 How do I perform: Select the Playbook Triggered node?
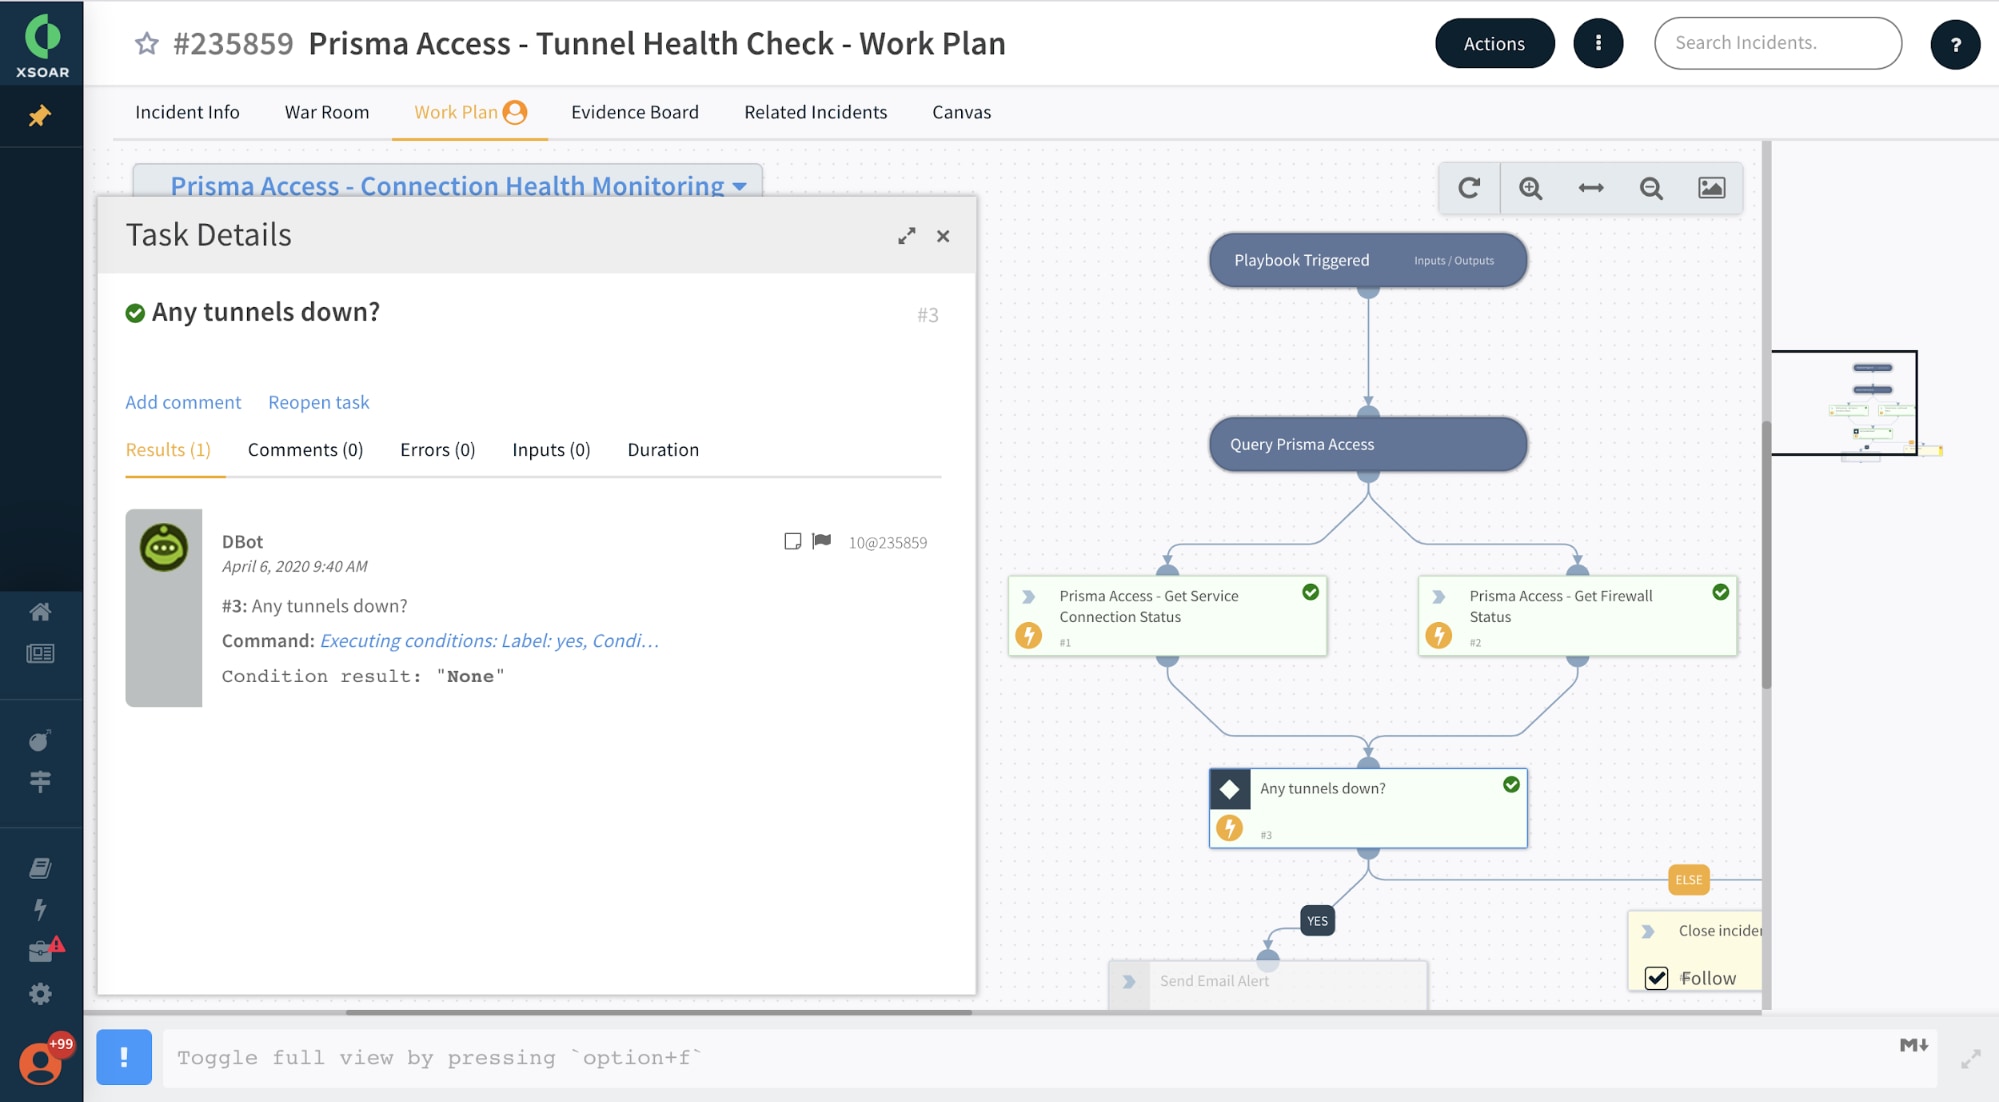tap(1367, 260)
